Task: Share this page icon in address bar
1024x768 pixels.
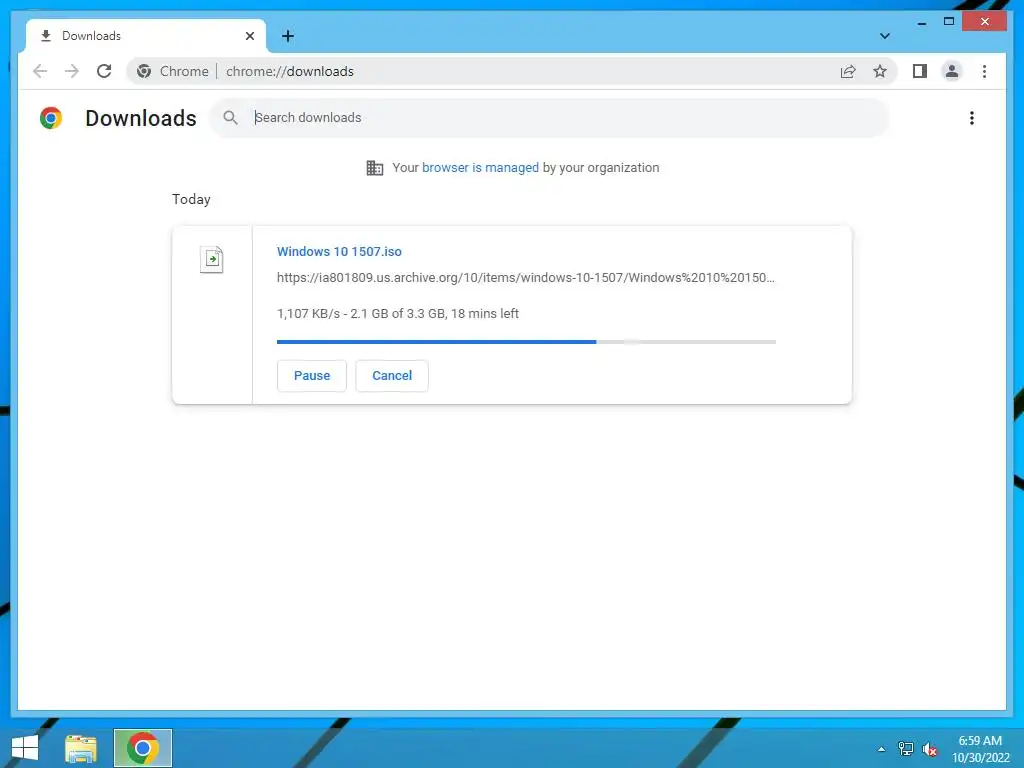Action: tap(848, 71)
